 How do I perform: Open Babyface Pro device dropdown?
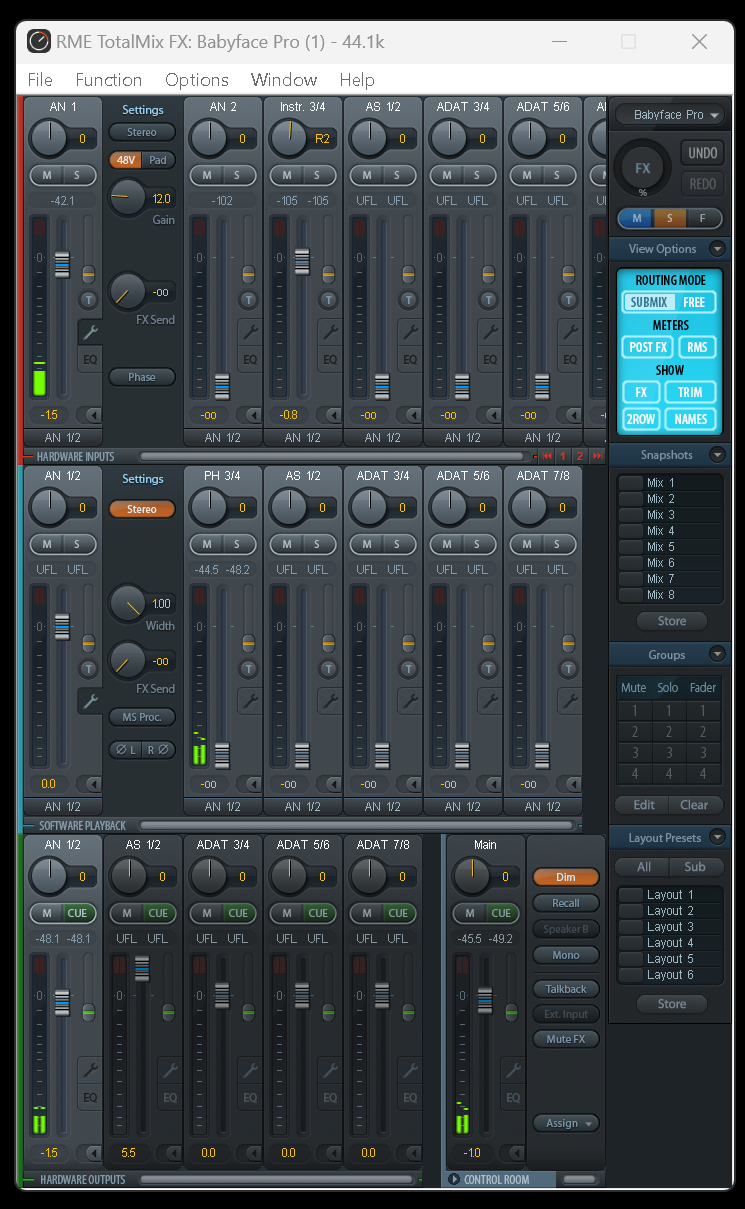point(669,115)
